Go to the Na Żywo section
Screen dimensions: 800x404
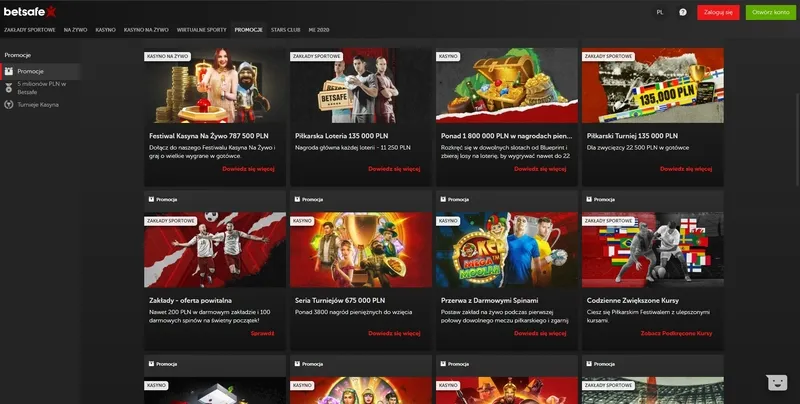pyautogui.click(x=76, y=30)
